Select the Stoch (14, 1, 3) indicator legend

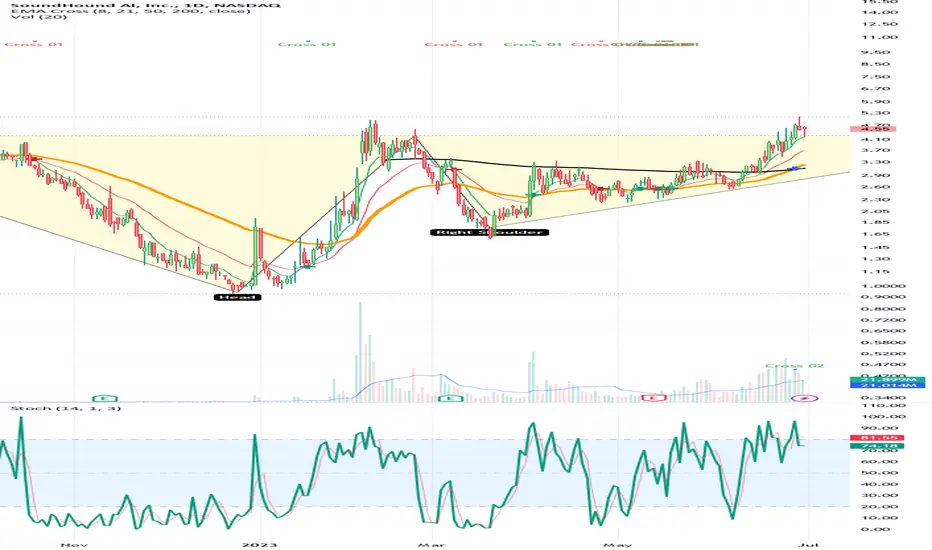tap(66, 408)
